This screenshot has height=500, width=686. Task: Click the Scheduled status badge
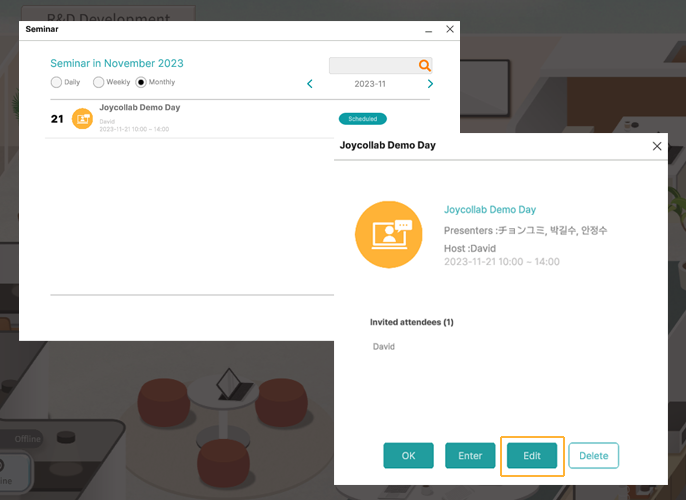pyautogui.click(x=363, y=119)
